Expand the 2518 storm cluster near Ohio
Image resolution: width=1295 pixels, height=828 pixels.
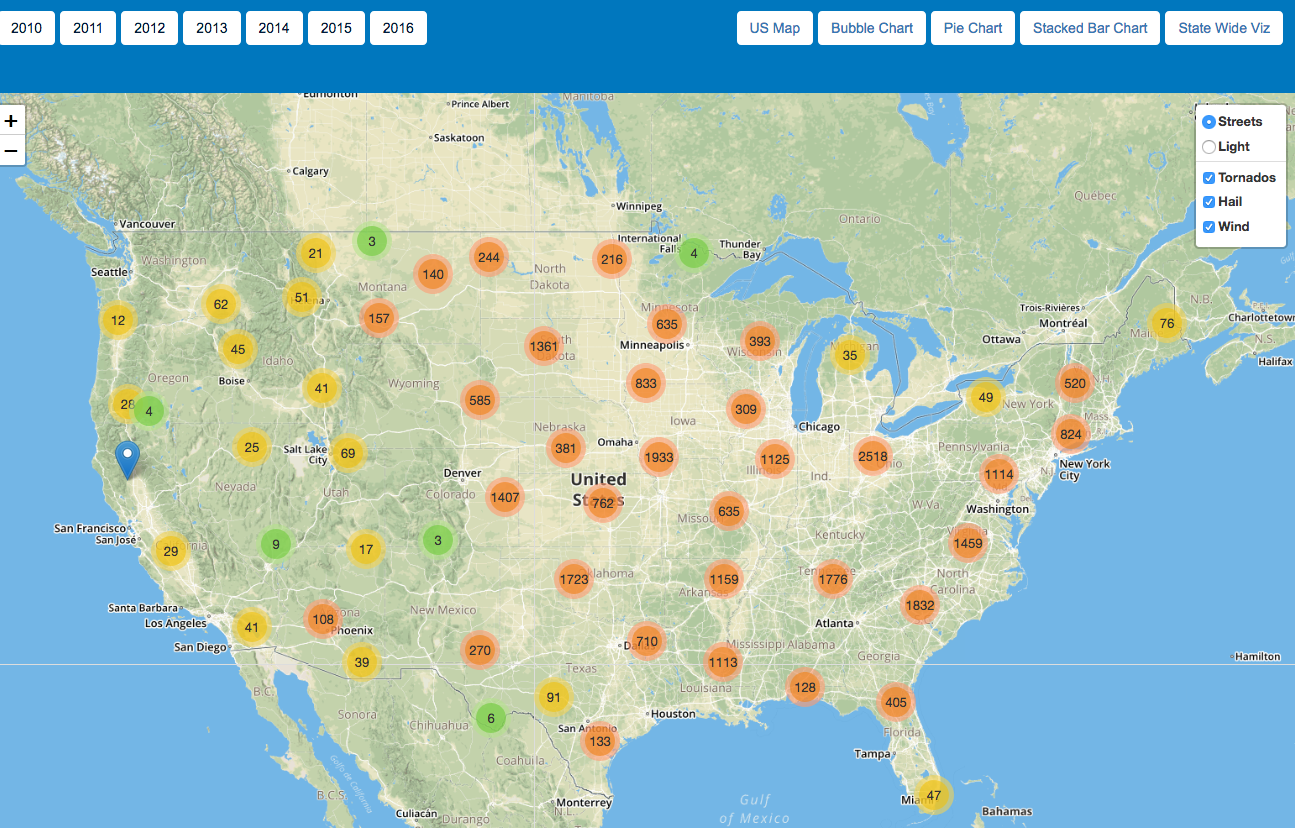tap(872, 457)
